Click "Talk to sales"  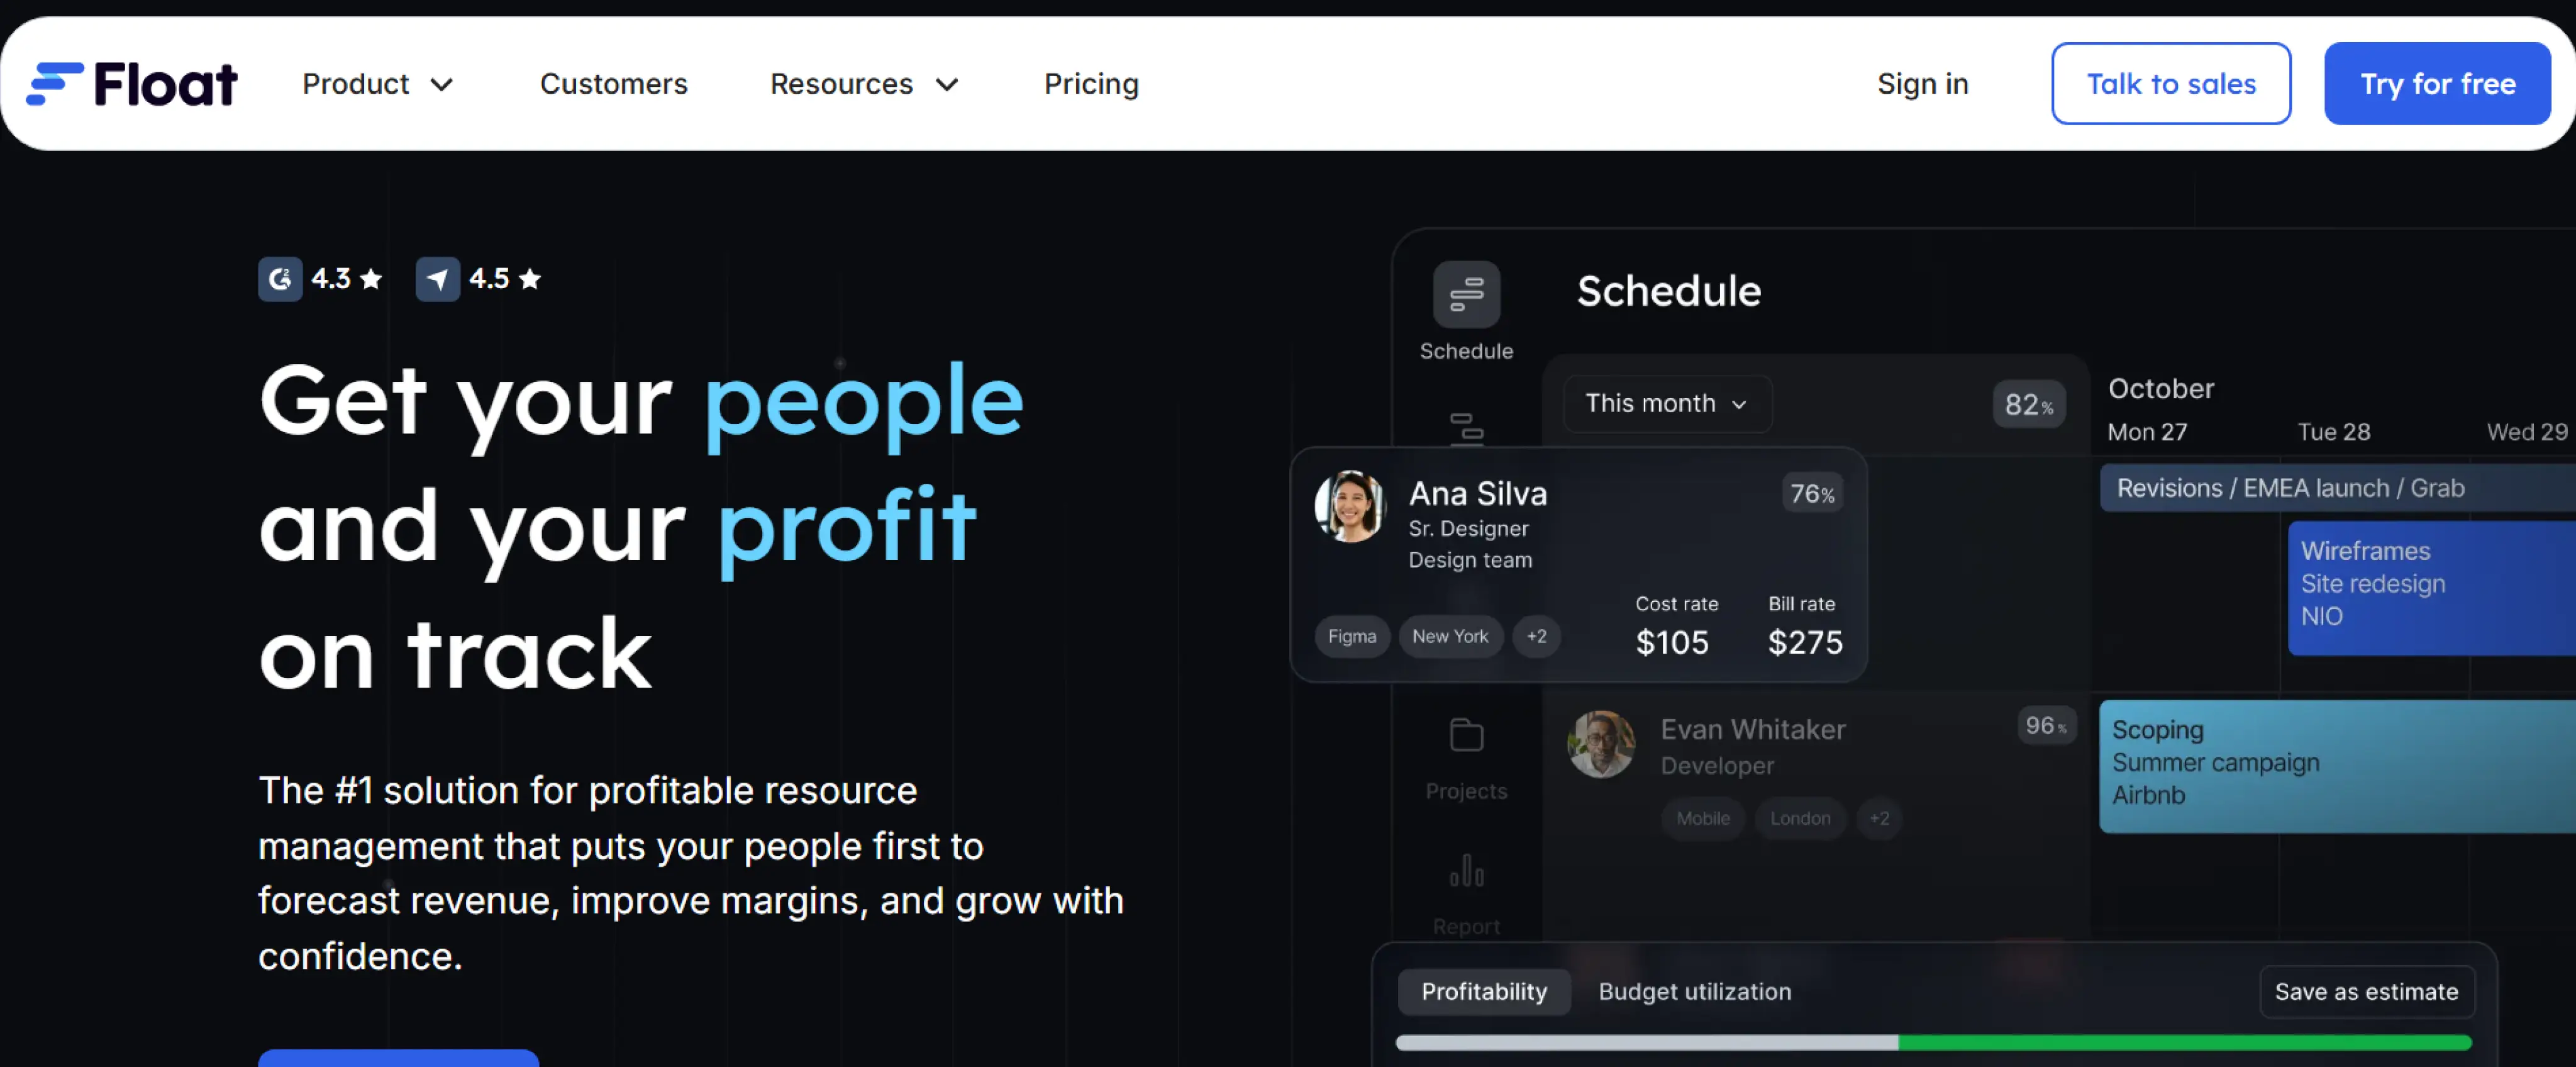click(2171, 83)
